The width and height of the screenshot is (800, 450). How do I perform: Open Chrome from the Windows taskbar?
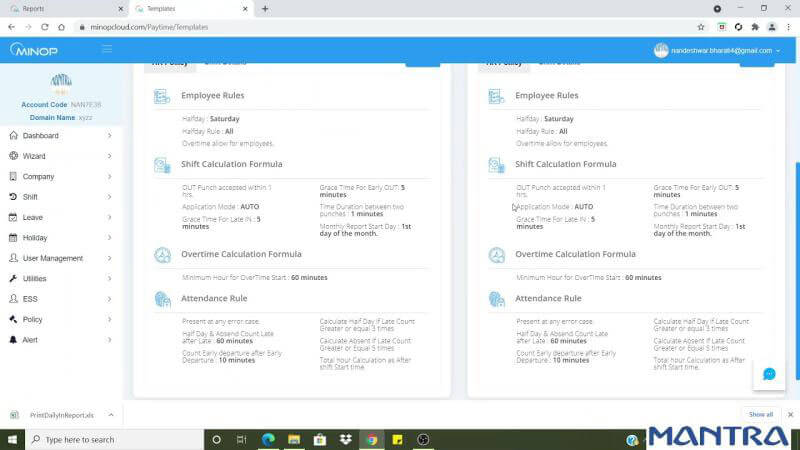pyautogui.click(x=371, y=439)
